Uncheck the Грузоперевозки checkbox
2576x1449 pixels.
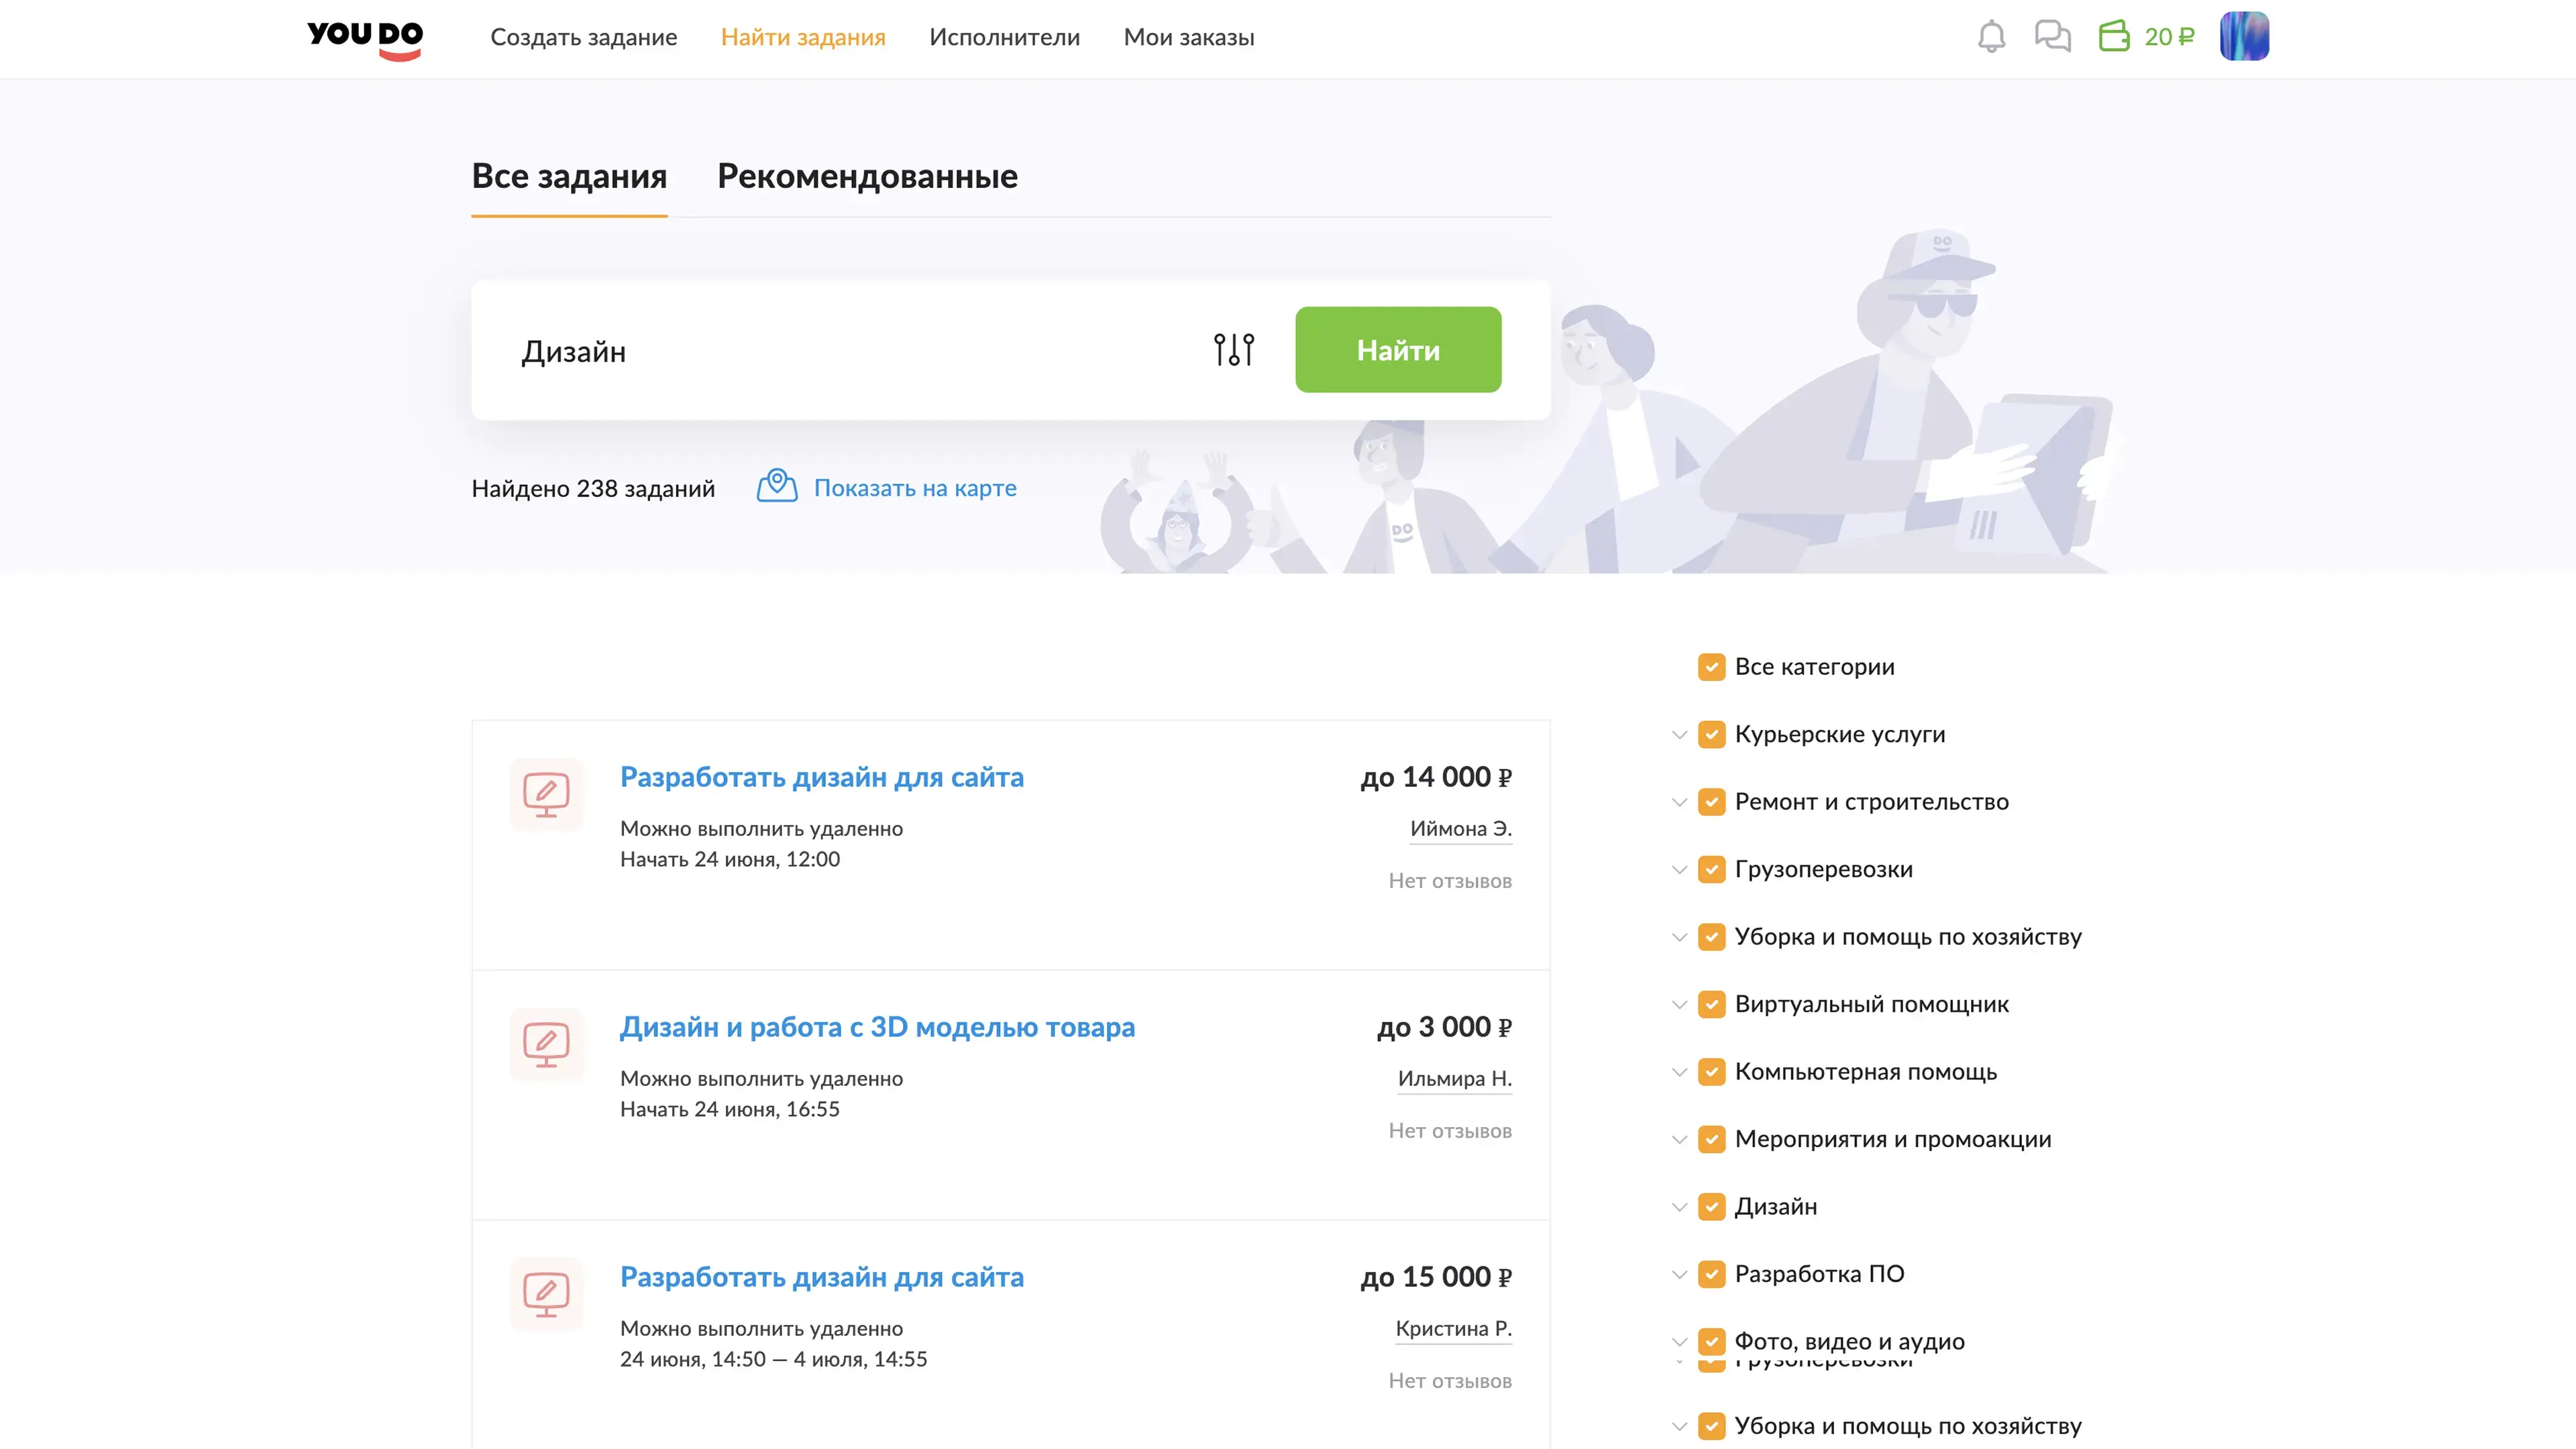click(x=1711, y=870)
